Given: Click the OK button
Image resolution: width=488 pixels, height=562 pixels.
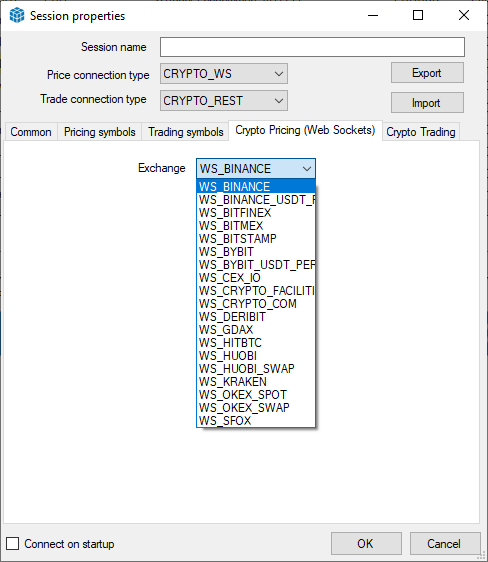Looking at the screenshot, I should (366, 543).
